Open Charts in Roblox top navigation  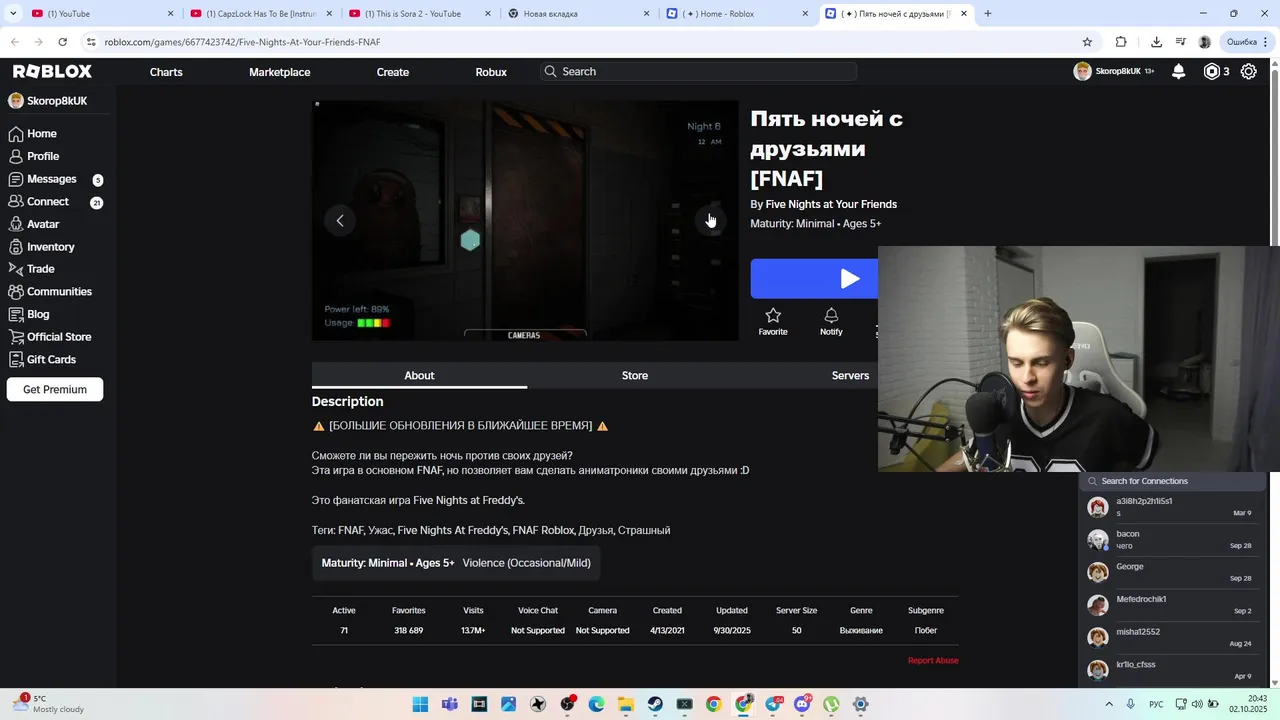coord(166,72)
